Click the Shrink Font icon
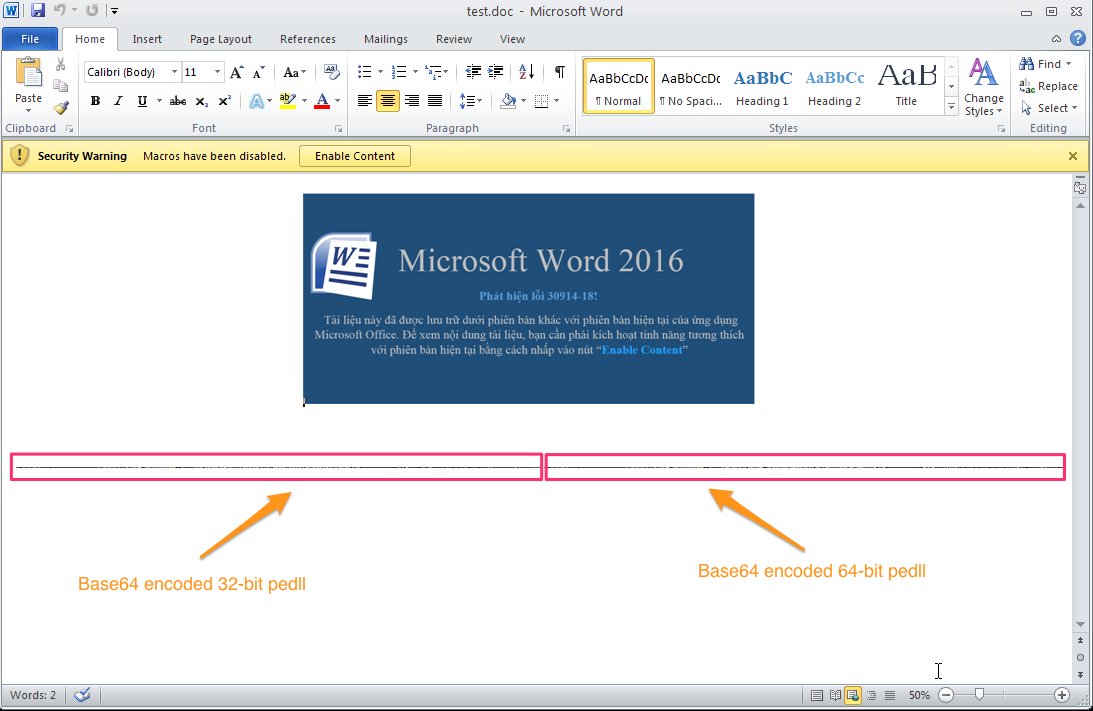 (x=259, y=72)
